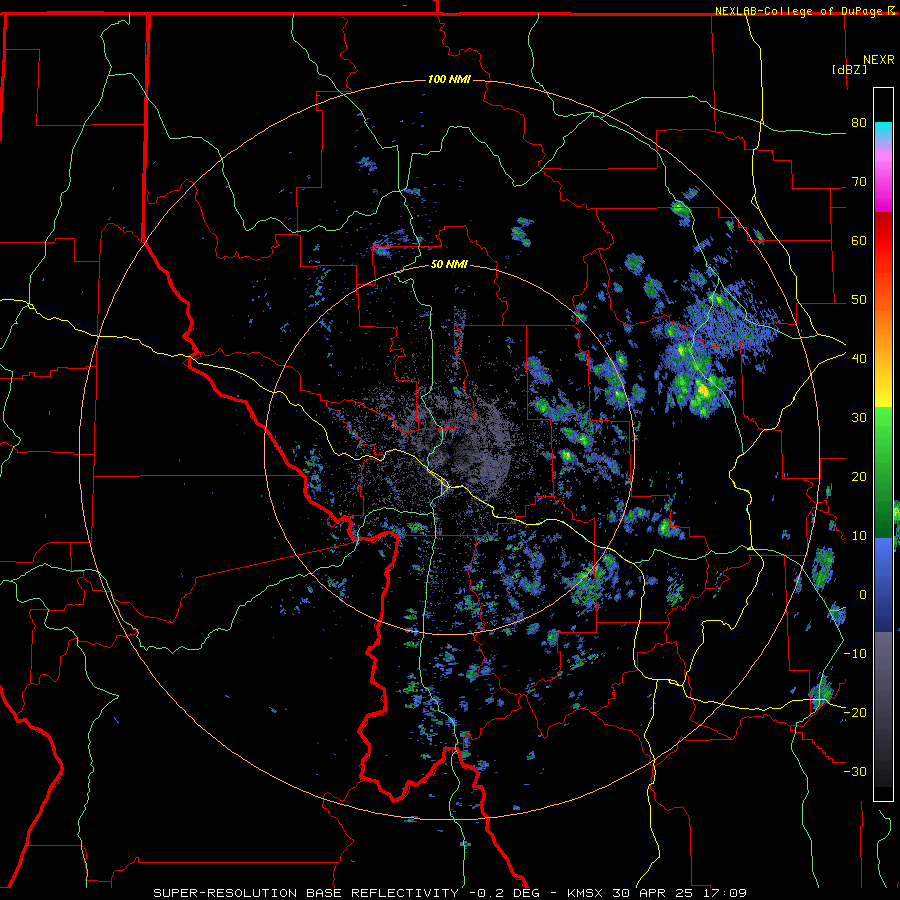
Task: Click the -30 value on the dBZ scale
Action: point(855,771)
